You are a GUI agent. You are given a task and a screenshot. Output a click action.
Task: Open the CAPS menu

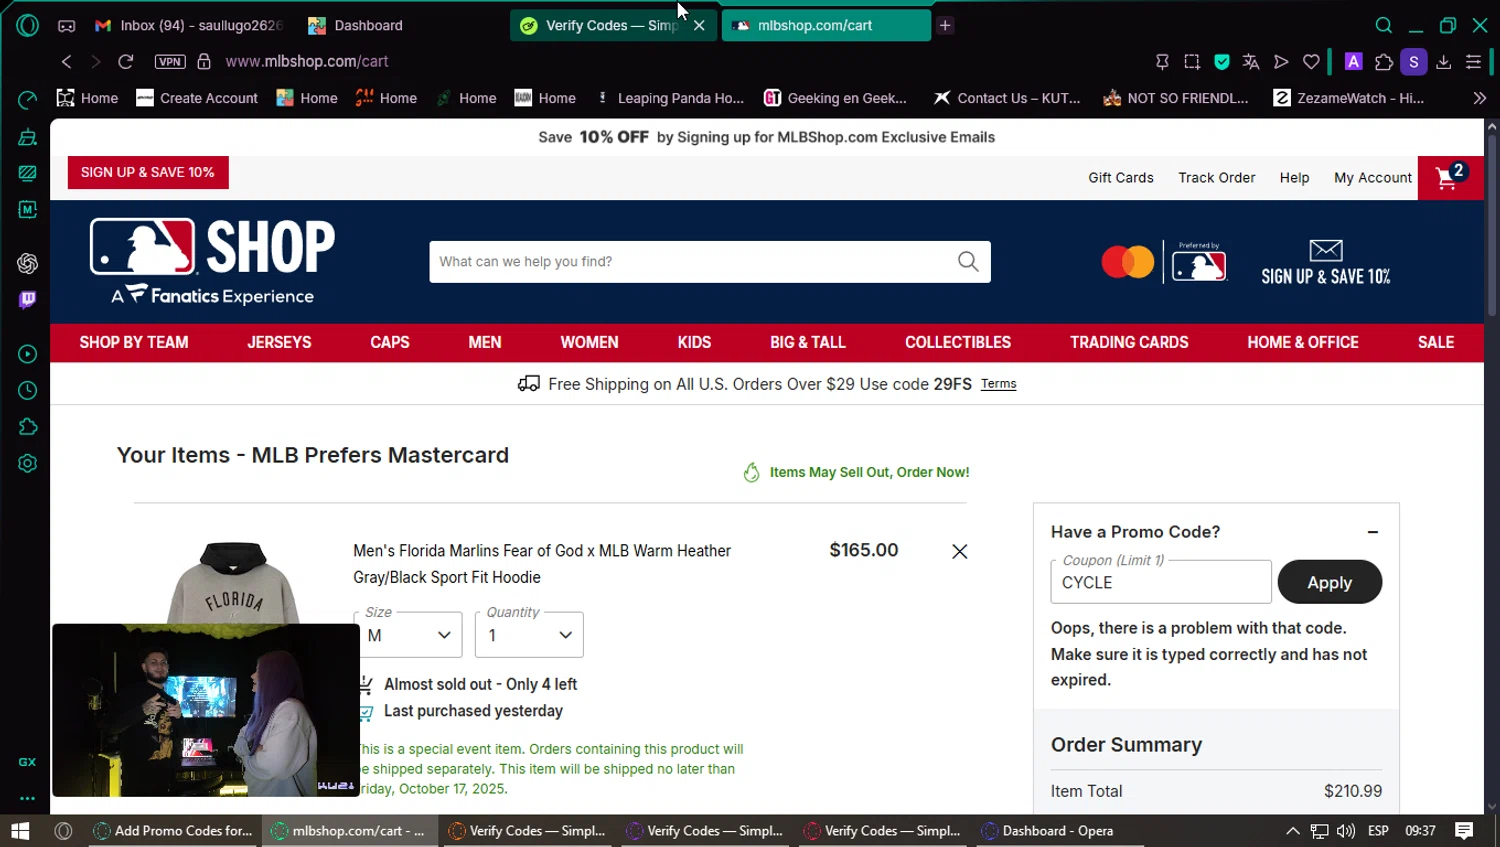[390, 342]
